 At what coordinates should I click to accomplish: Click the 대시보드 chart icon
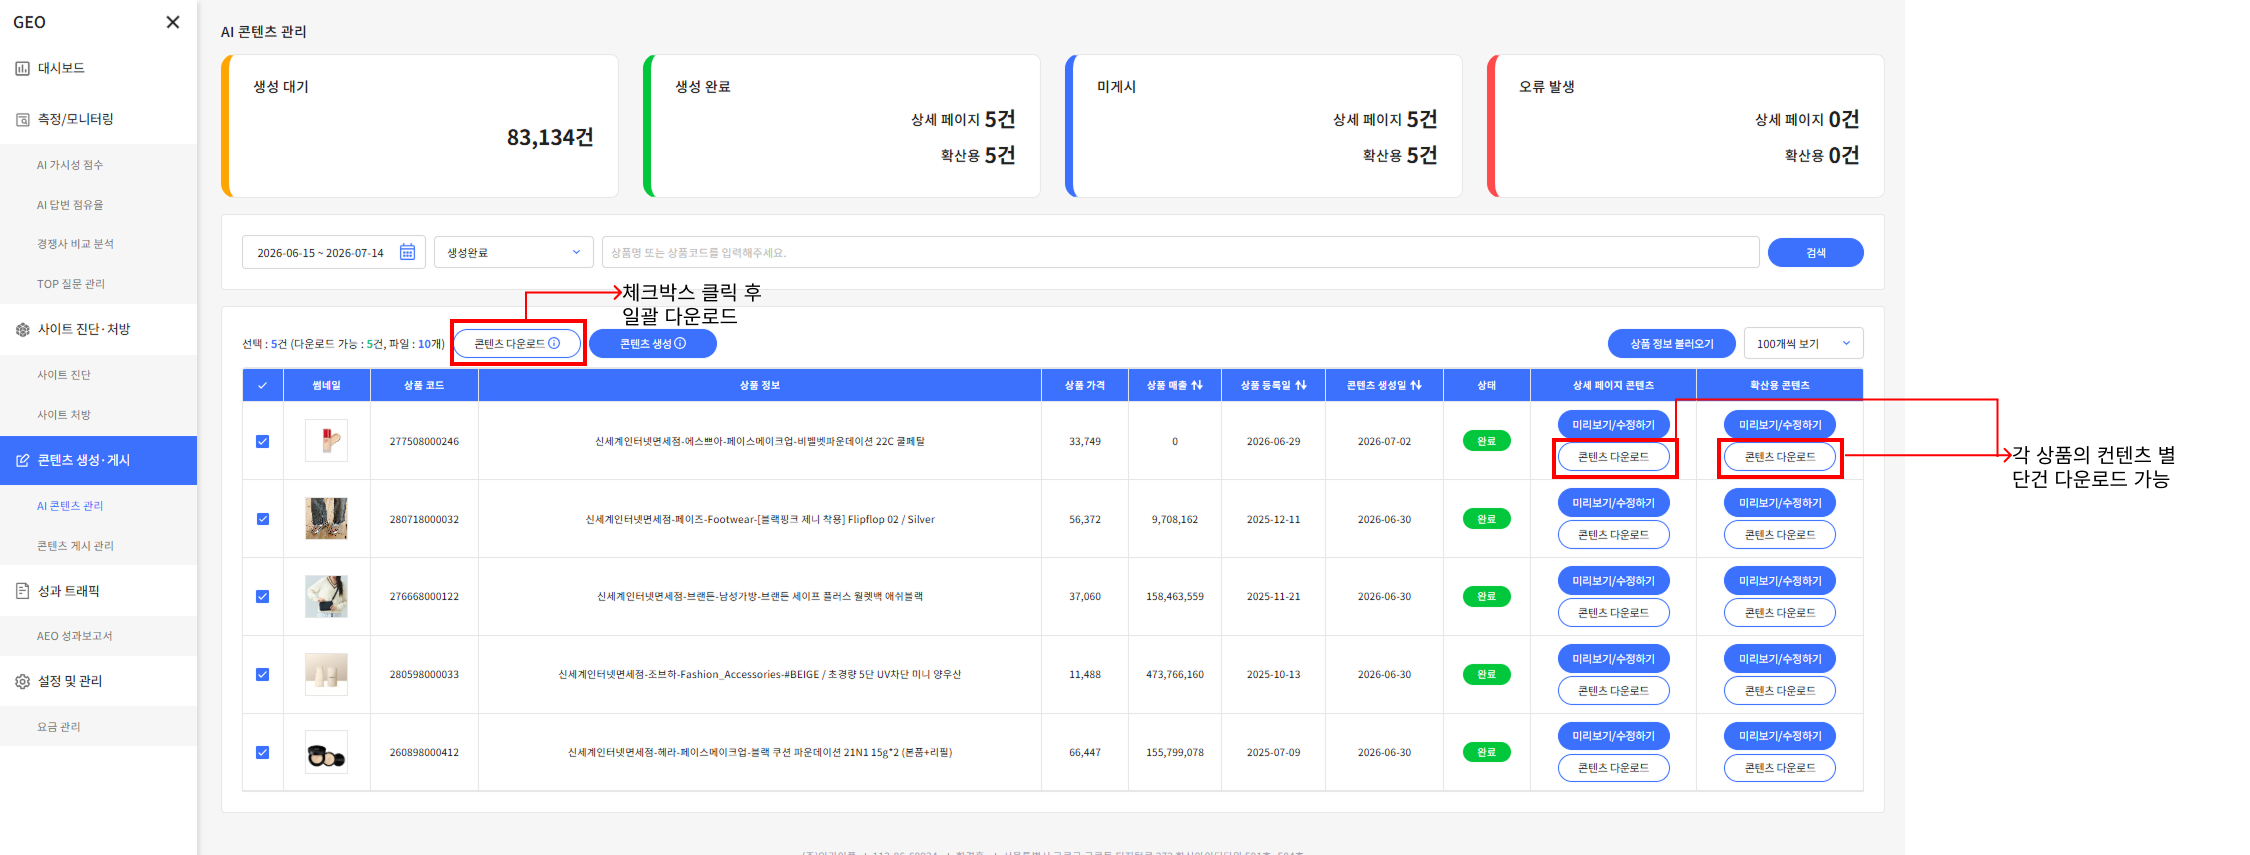(22, 68)
